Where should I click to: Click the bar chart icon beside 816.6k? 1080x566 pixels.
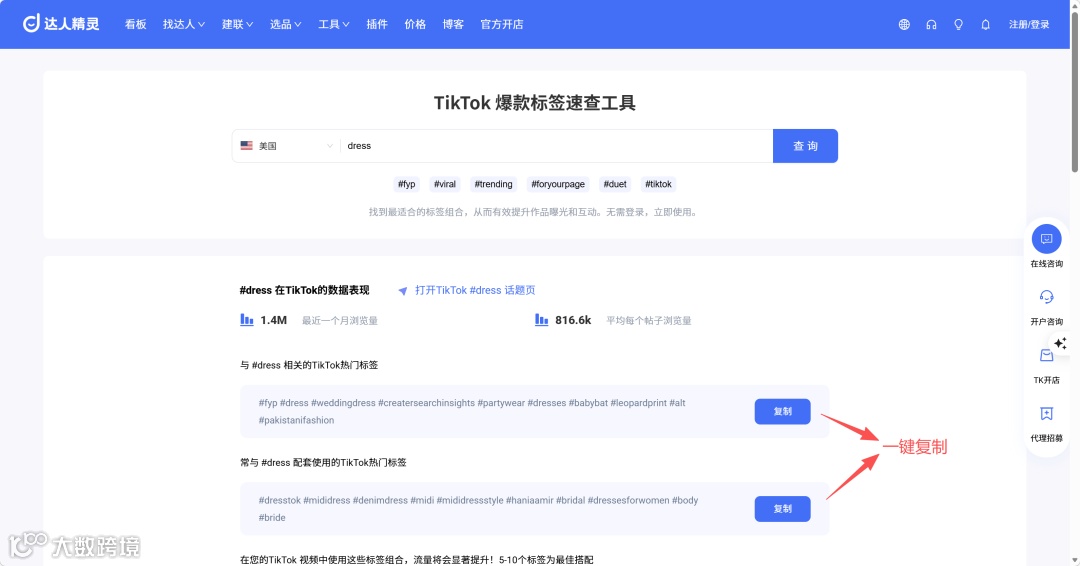(541, 319)
